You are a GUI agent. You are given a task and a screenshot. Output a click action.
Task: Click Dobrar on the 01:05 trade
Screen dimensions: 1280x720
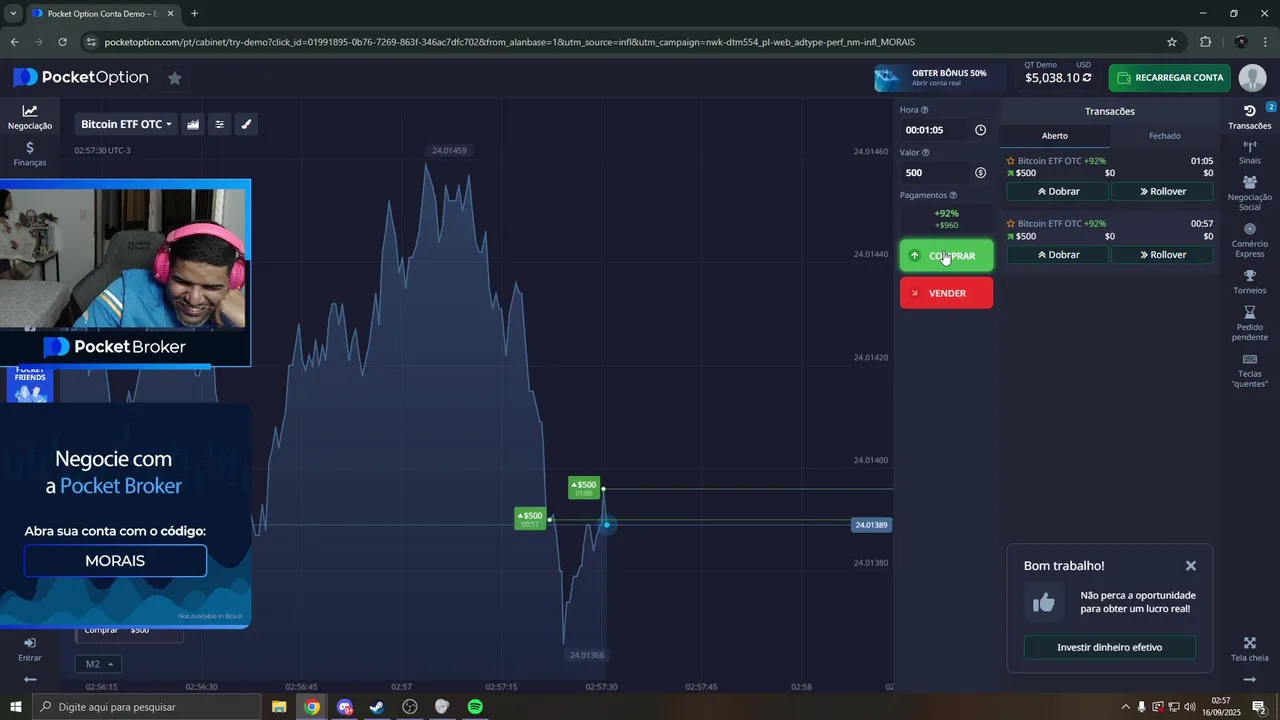click(1058, 191)
